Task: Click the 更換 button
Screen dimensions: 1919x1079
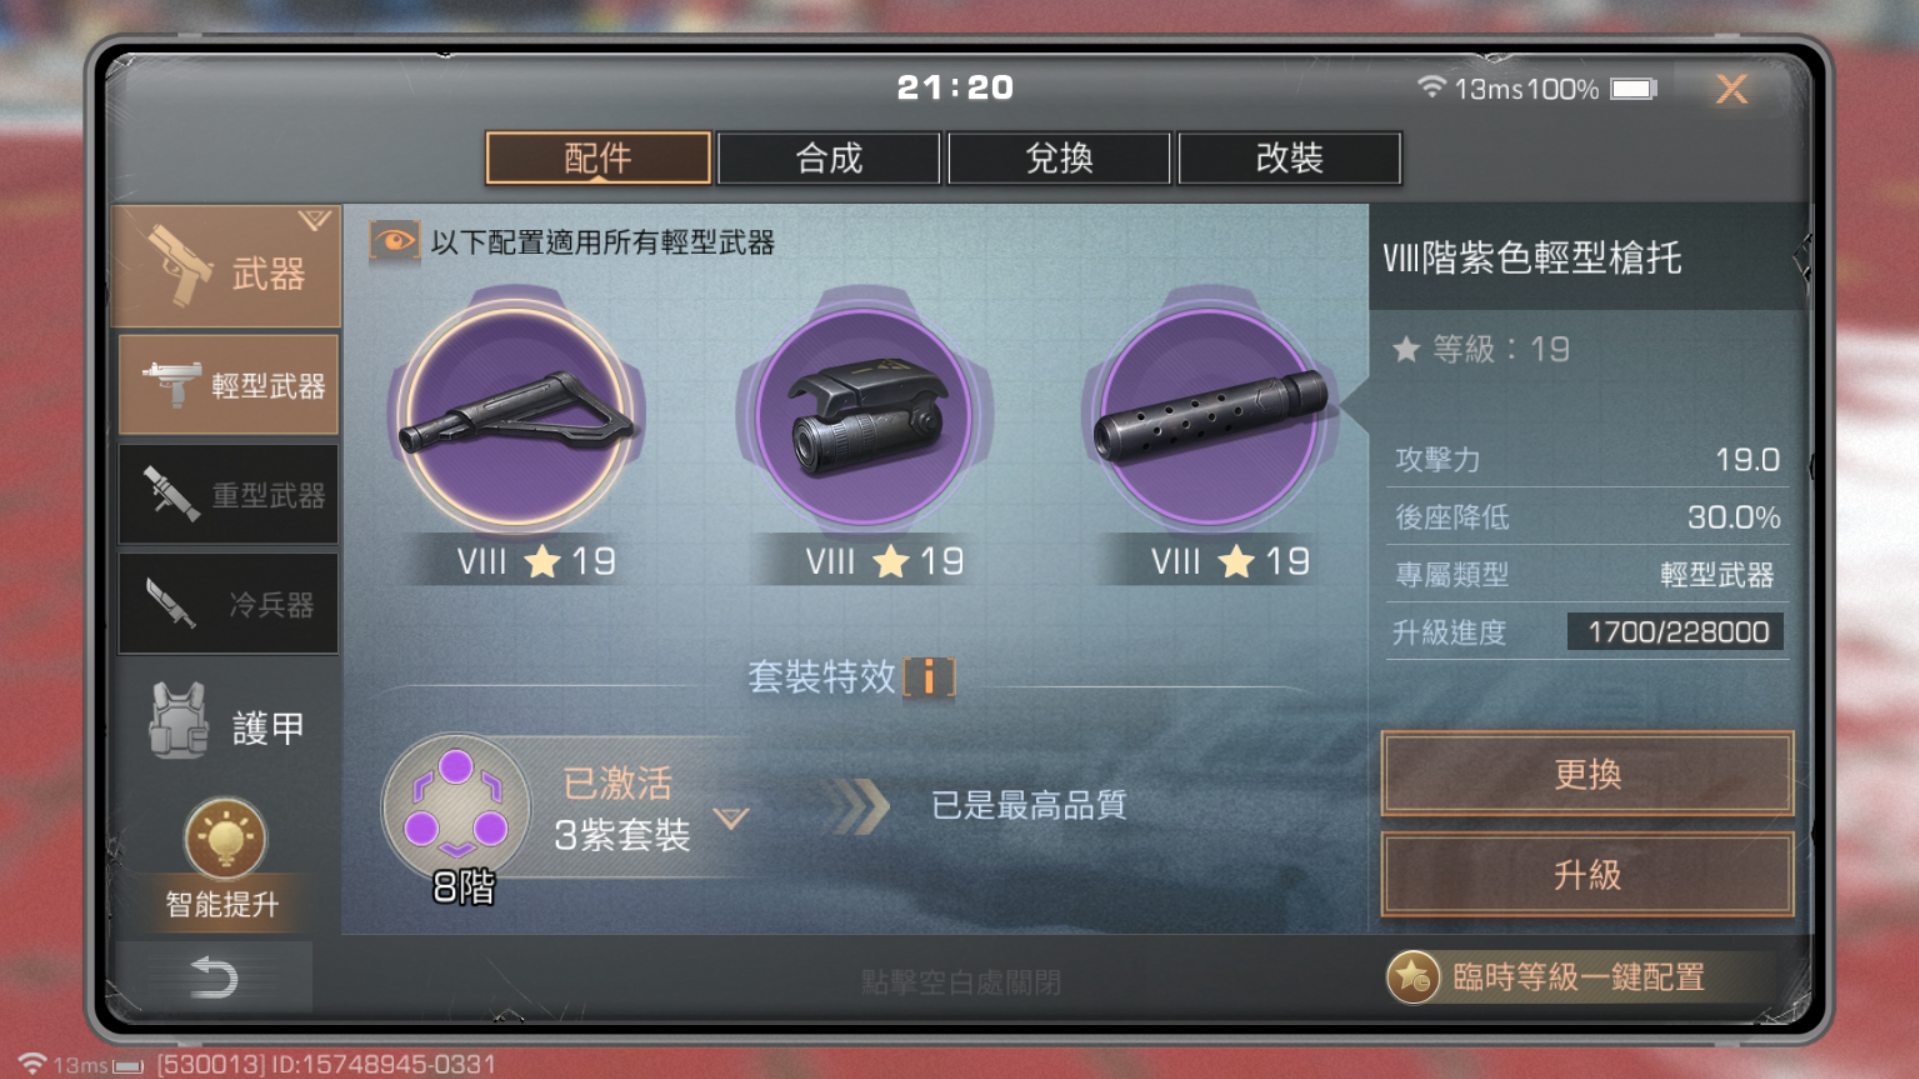Action: click(1587, 774)
